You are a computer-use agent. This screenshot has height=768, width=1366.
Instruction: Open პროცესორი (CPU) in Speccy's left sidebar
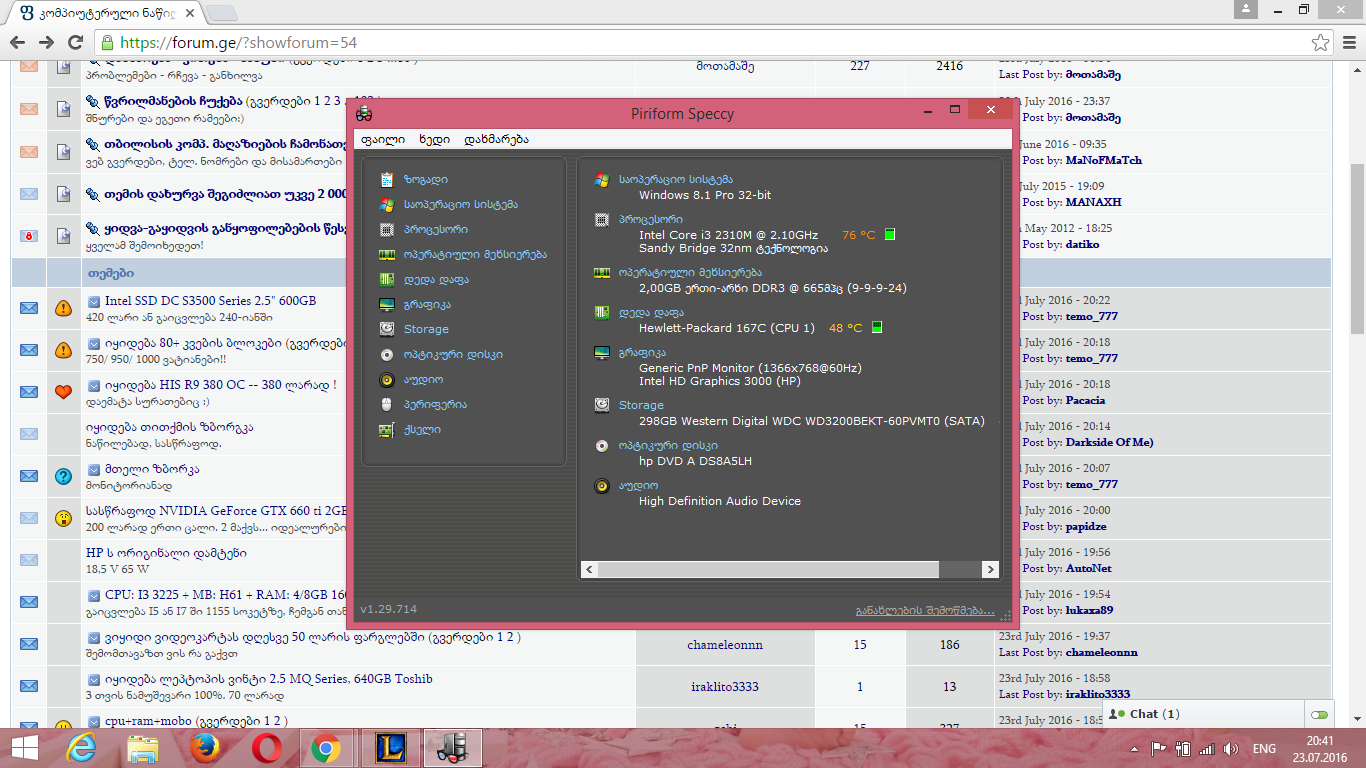coord(431,229)
